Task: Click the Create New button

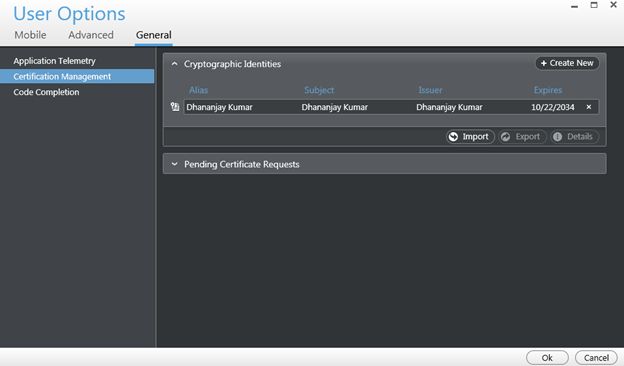Action: pyautogui.click(x=567, y=63)
